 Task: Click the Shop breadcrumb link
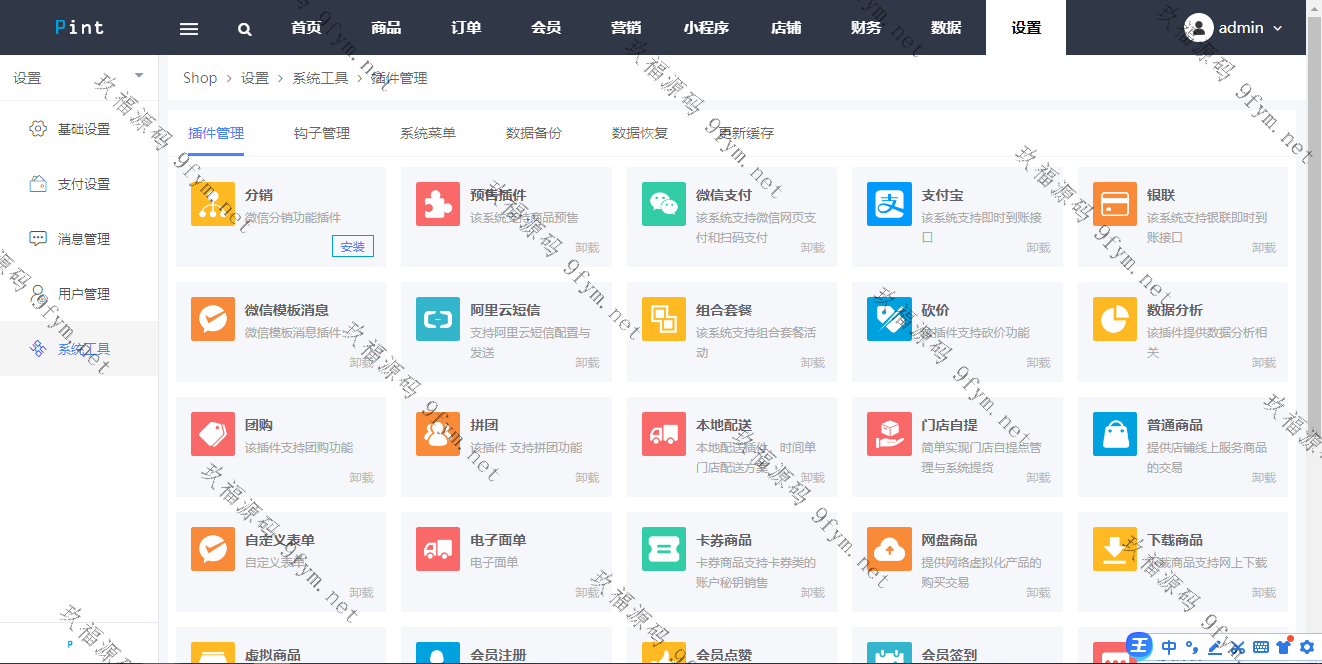coord(200,78)
